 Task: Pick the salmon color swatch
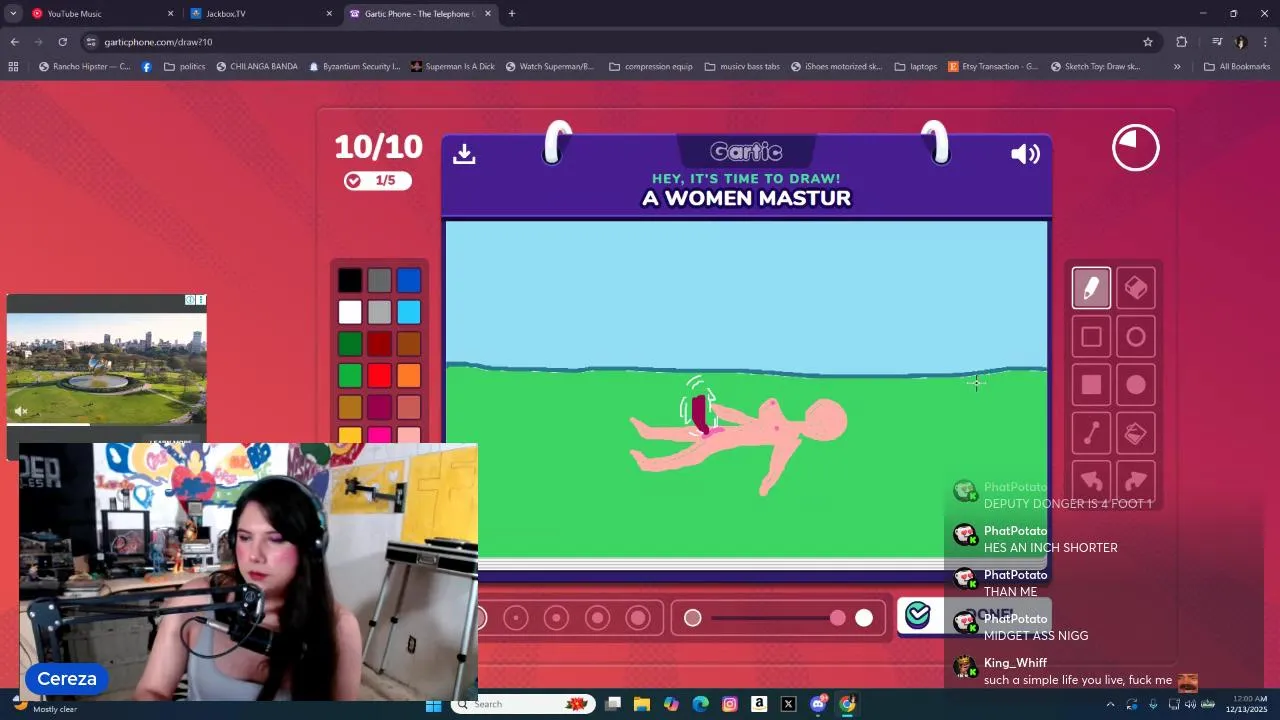point(408,407)
